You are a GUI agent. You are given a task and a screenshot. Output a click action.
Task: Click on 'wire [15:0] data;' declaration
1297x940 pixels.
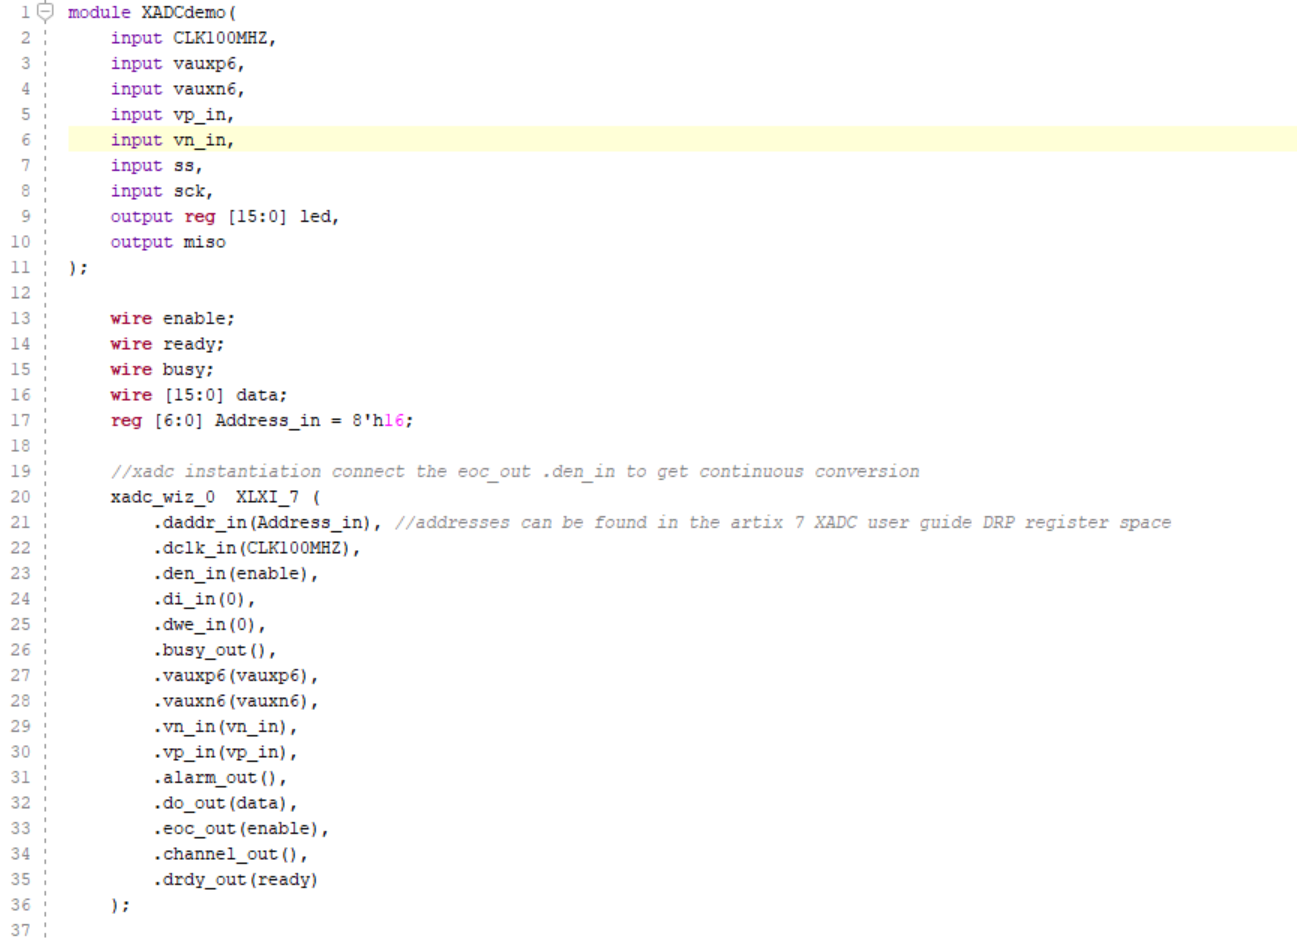tap(198, 395)
